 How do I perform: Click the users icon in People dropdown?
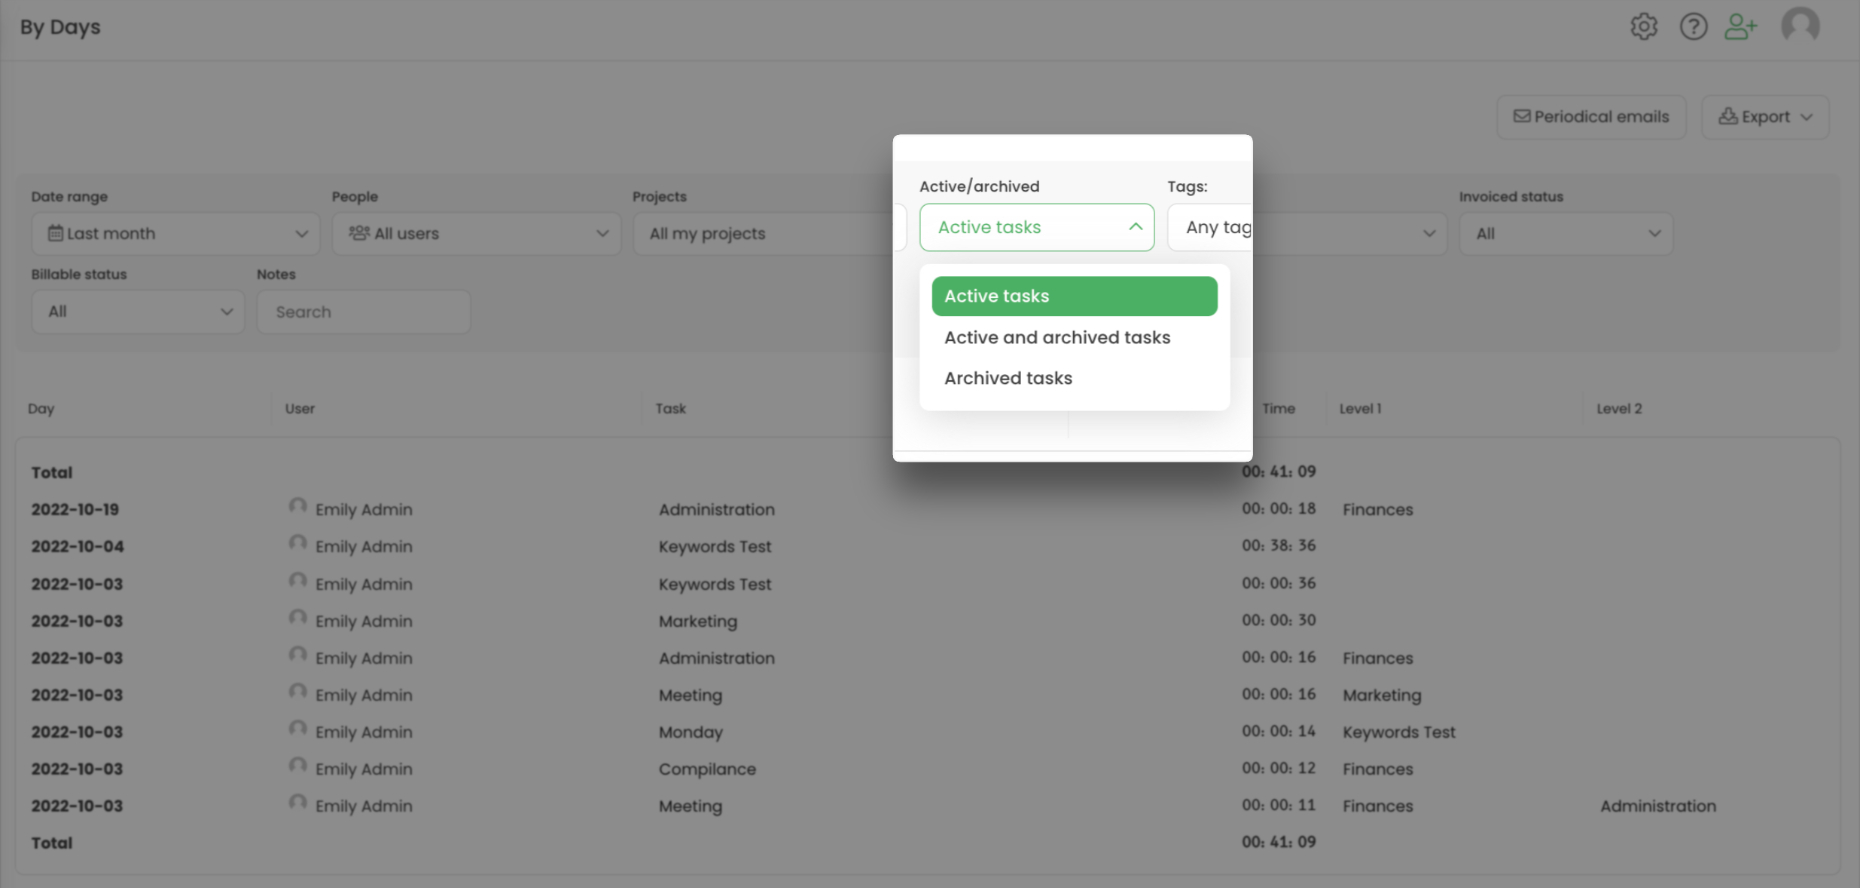359,233
